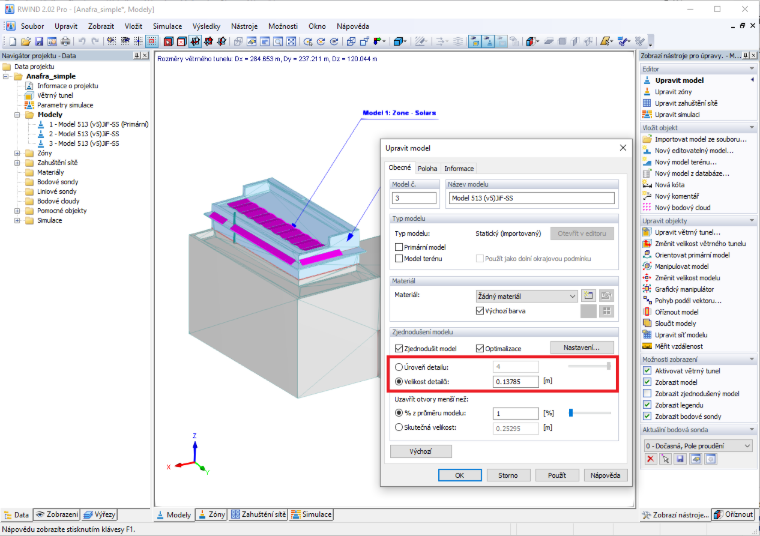The width and height of the screenshot is (760, 536).
Task: Expand the Pomocné objekty tree node
Action: point(17,211)
